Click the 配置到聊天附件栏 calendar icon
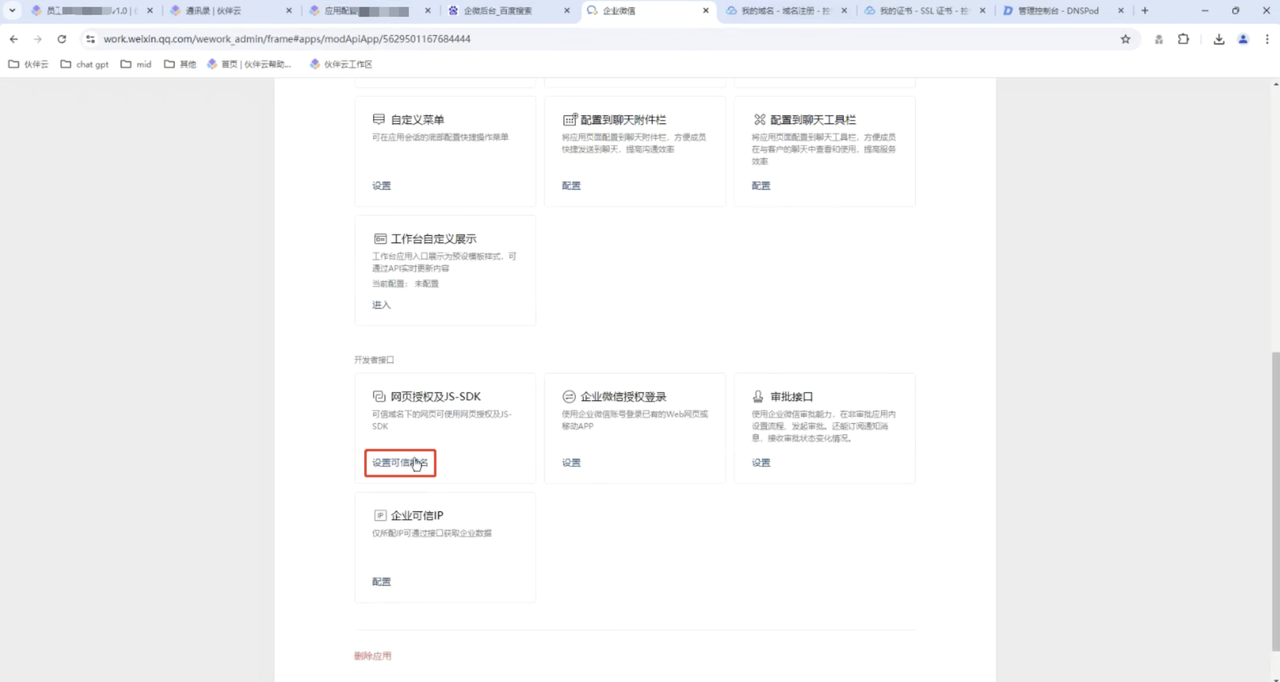This screenshot has width=1280, height=682. 569,120
